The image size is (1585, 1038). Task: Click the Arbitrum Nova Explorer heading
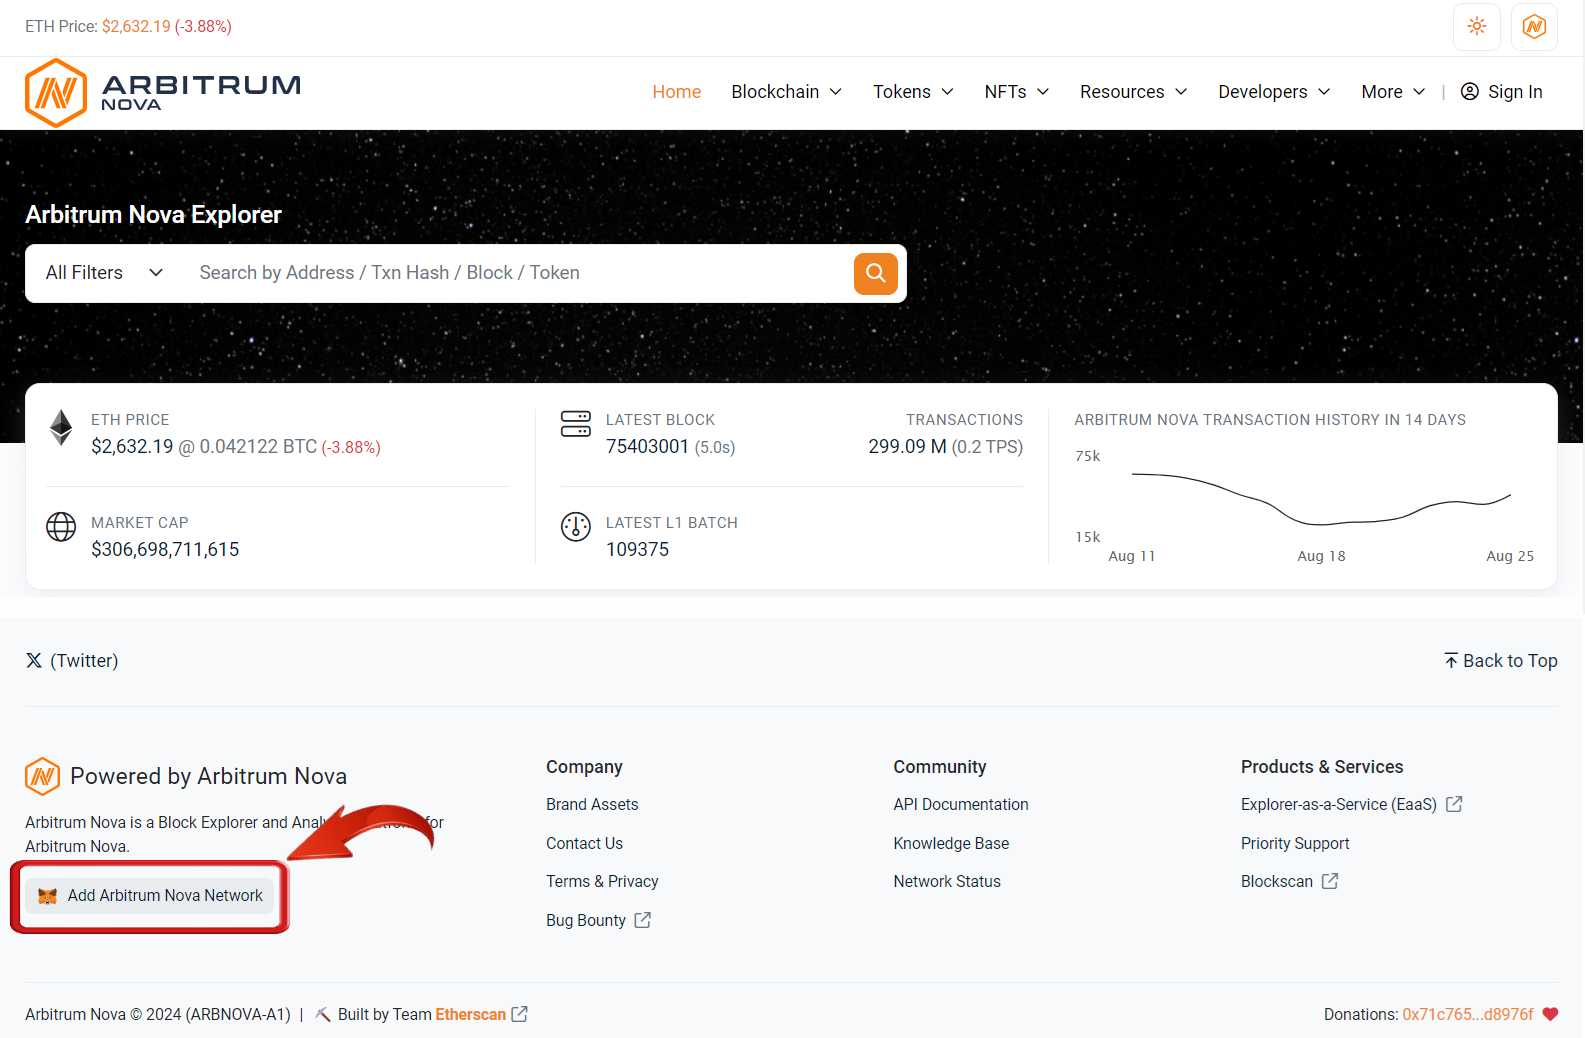153,214
